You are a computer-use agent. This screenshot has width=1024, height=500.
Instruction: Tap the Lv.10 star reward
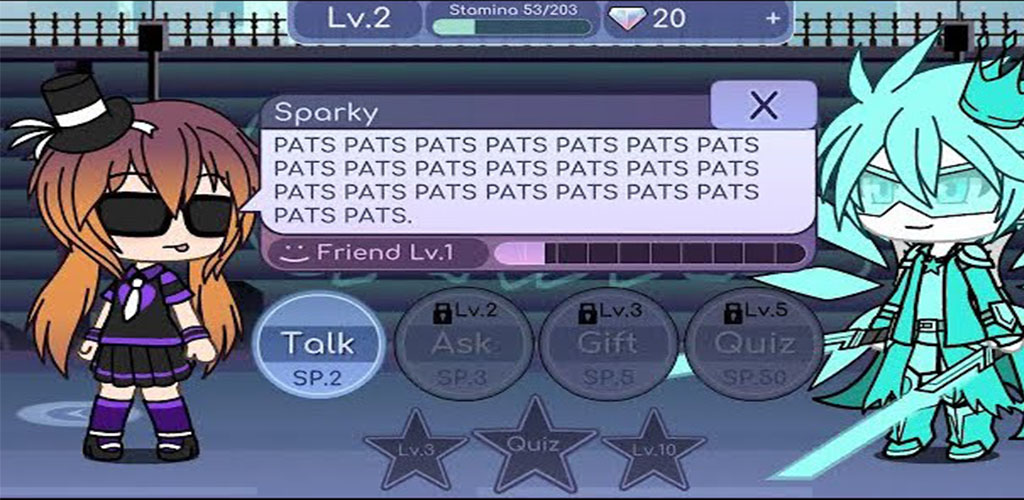click(653, 448)
